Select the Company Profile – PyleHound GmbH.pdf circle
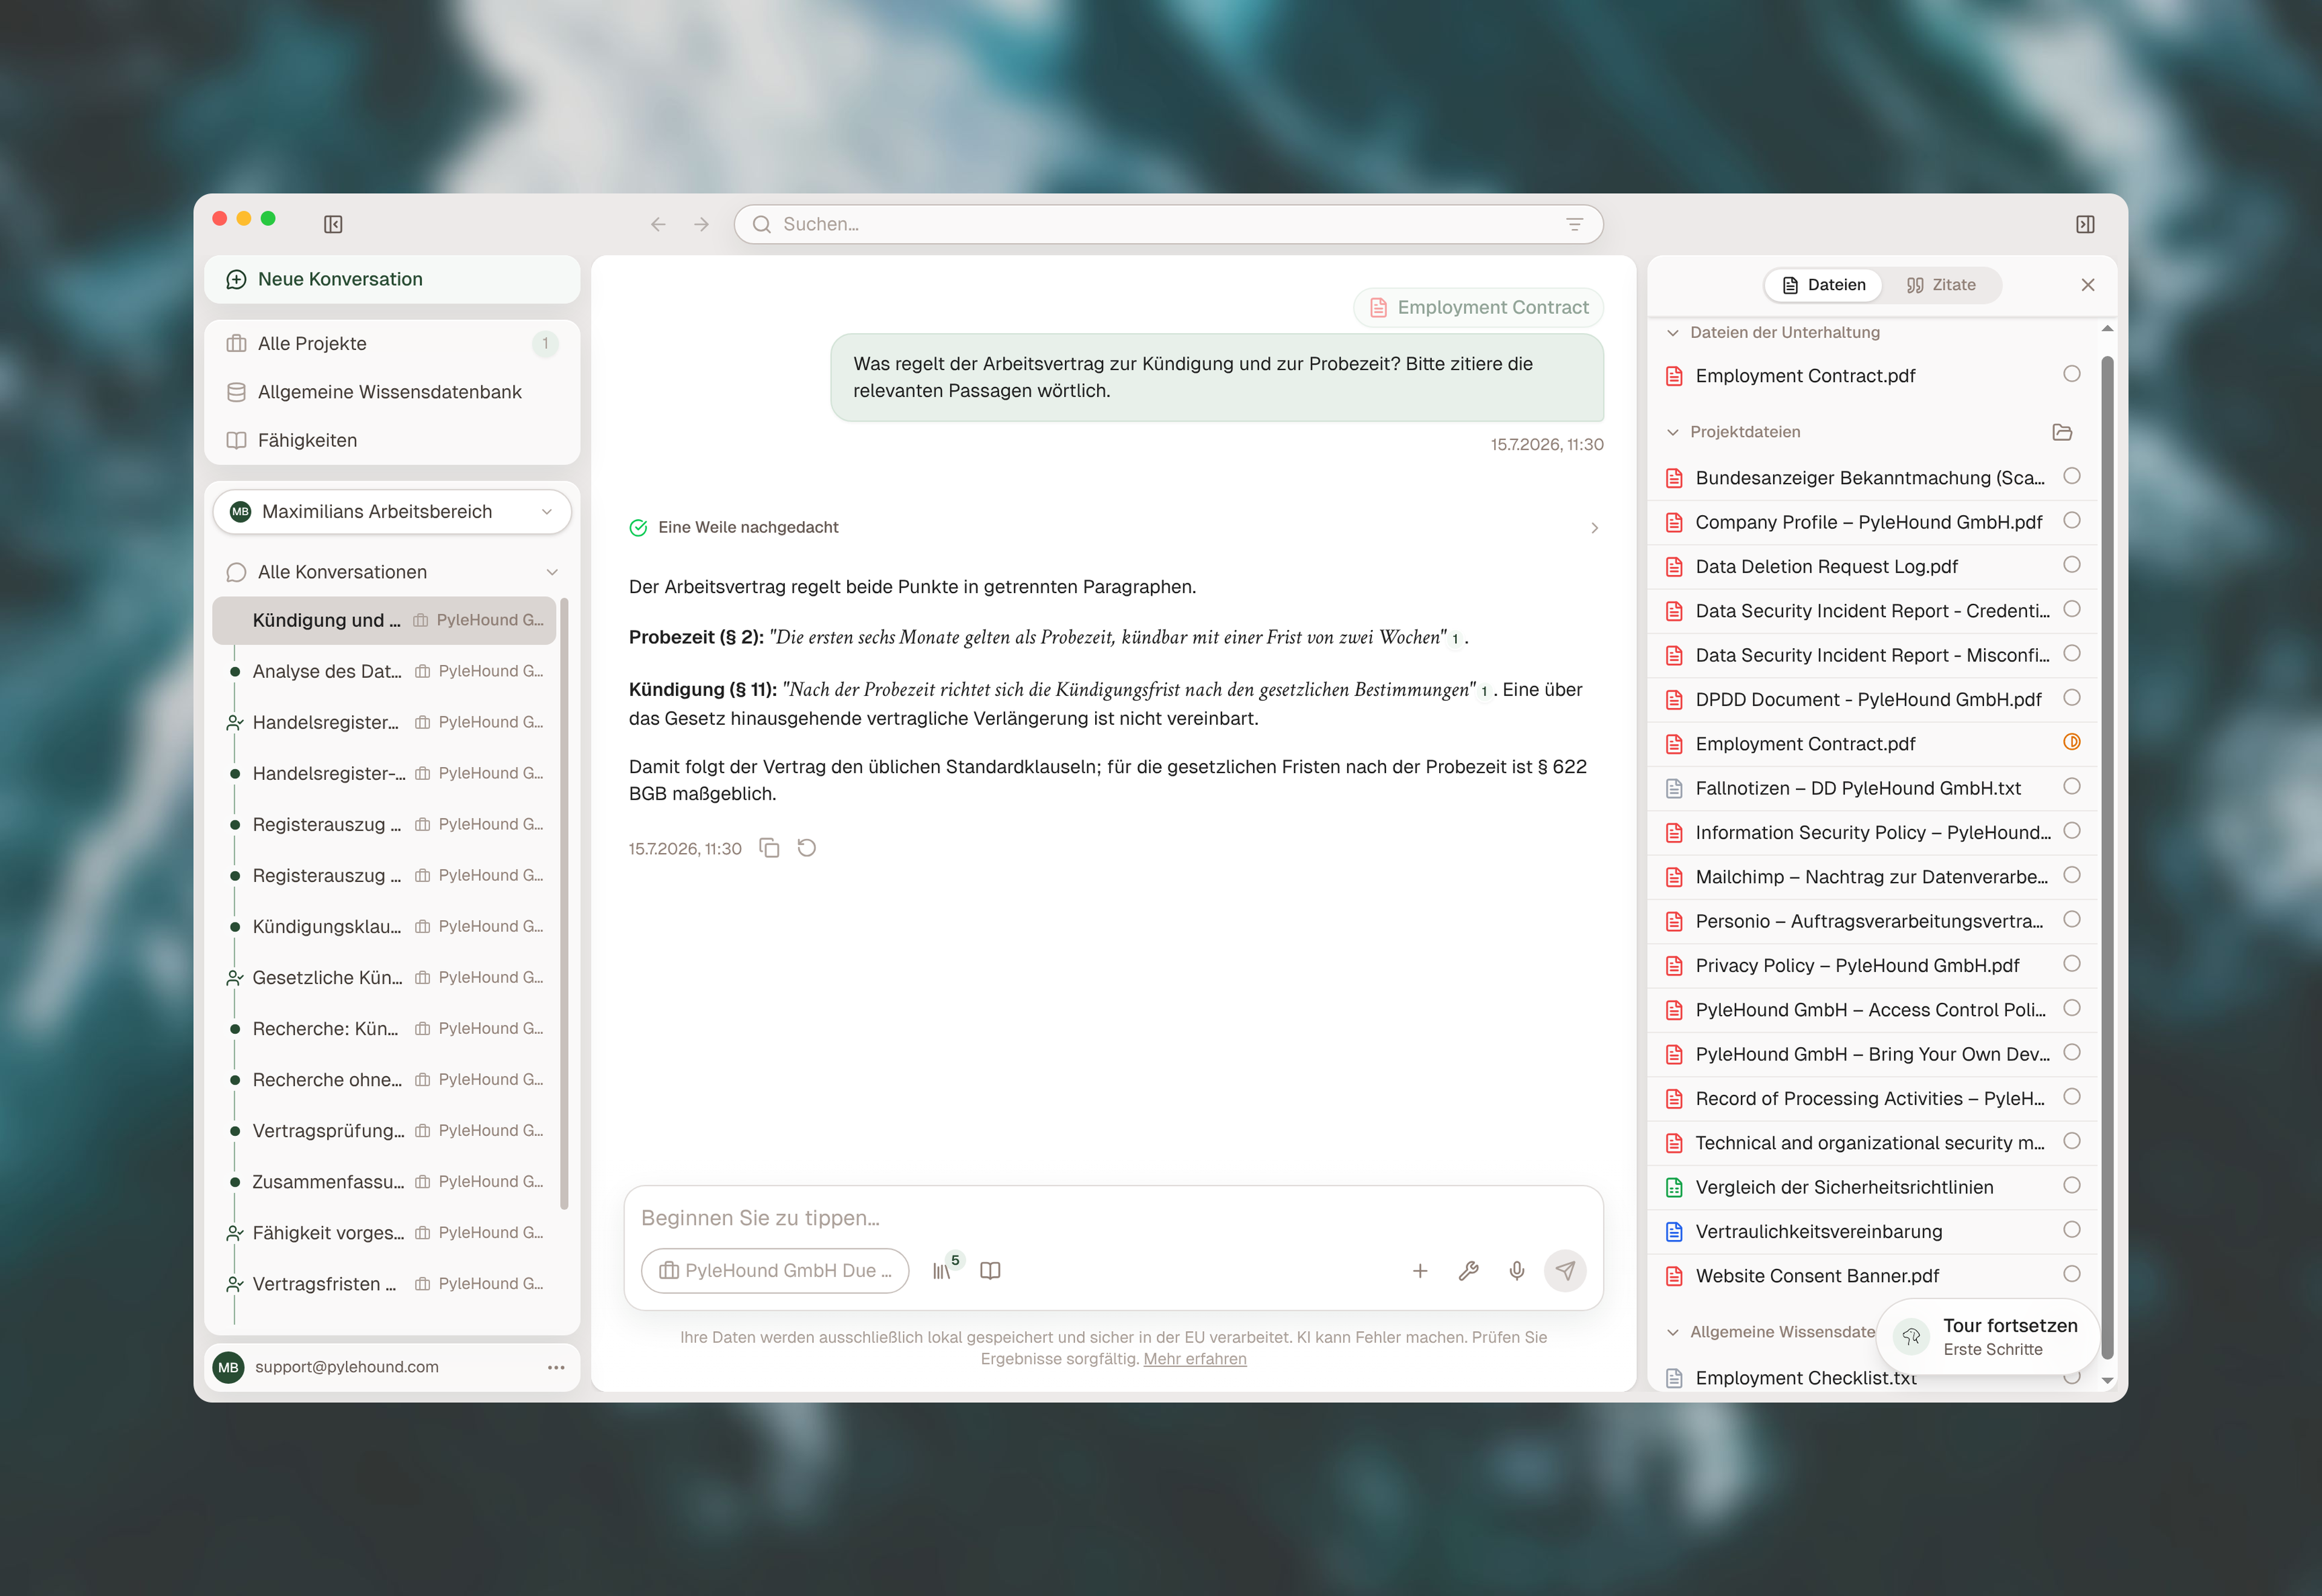This screenshot has height=1596, width=2322. coord(2072,520)
